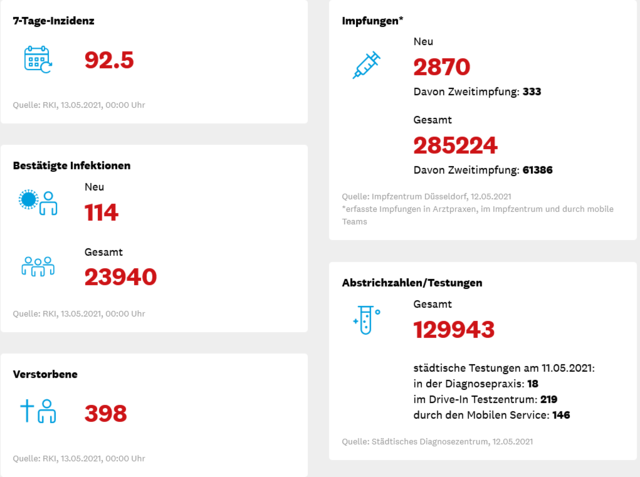Click the total vaccinations figure 285224
Screen dimensions: 640x477
[456, 145]
